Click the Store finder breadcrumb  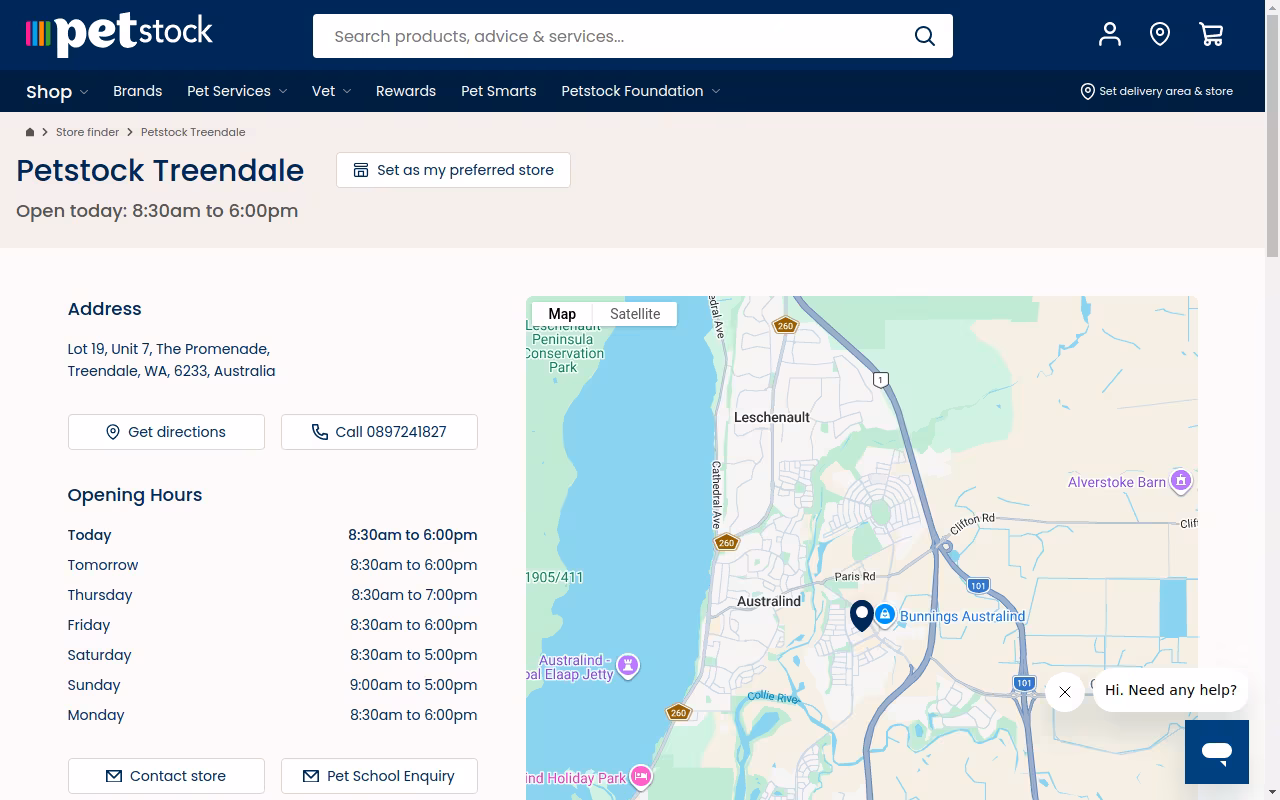(88, 132)
